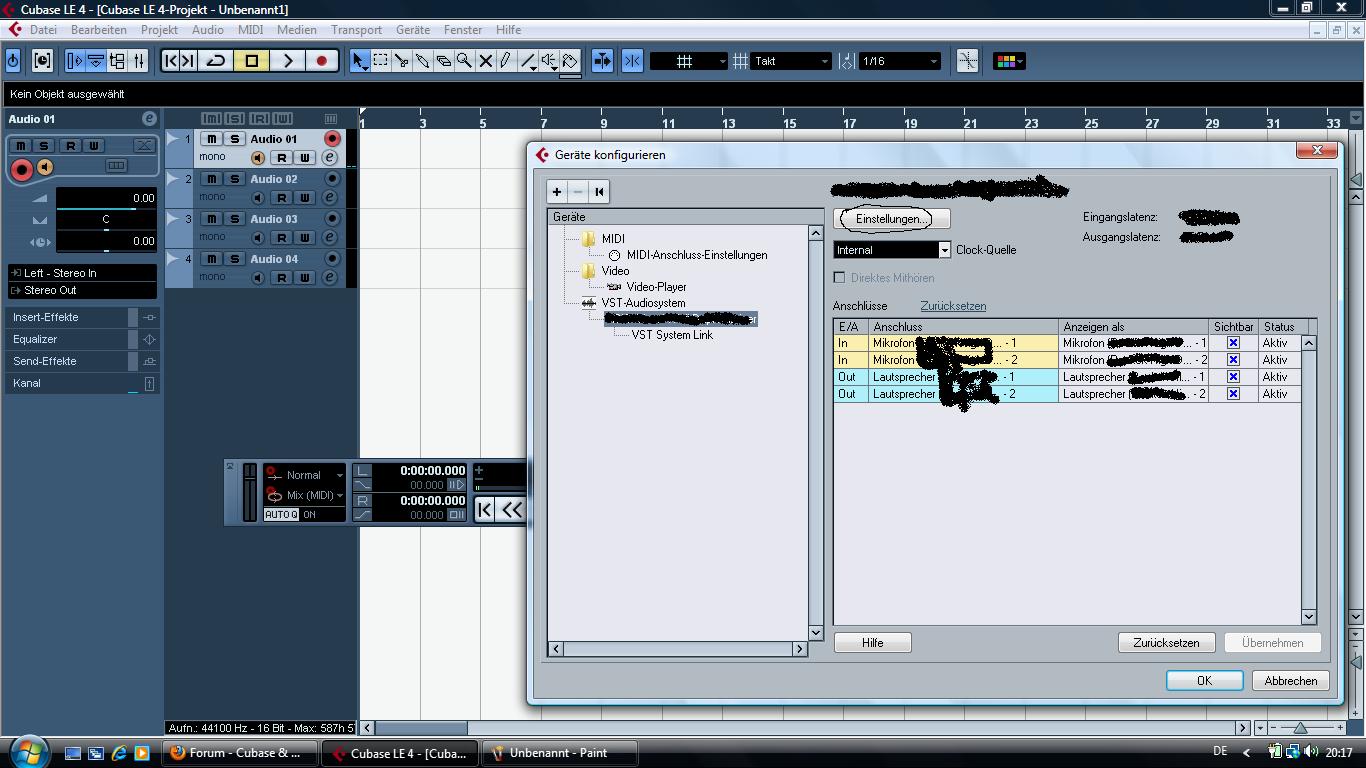Click the Hilfe button in dialog
1366x768 pixels.
873,643
